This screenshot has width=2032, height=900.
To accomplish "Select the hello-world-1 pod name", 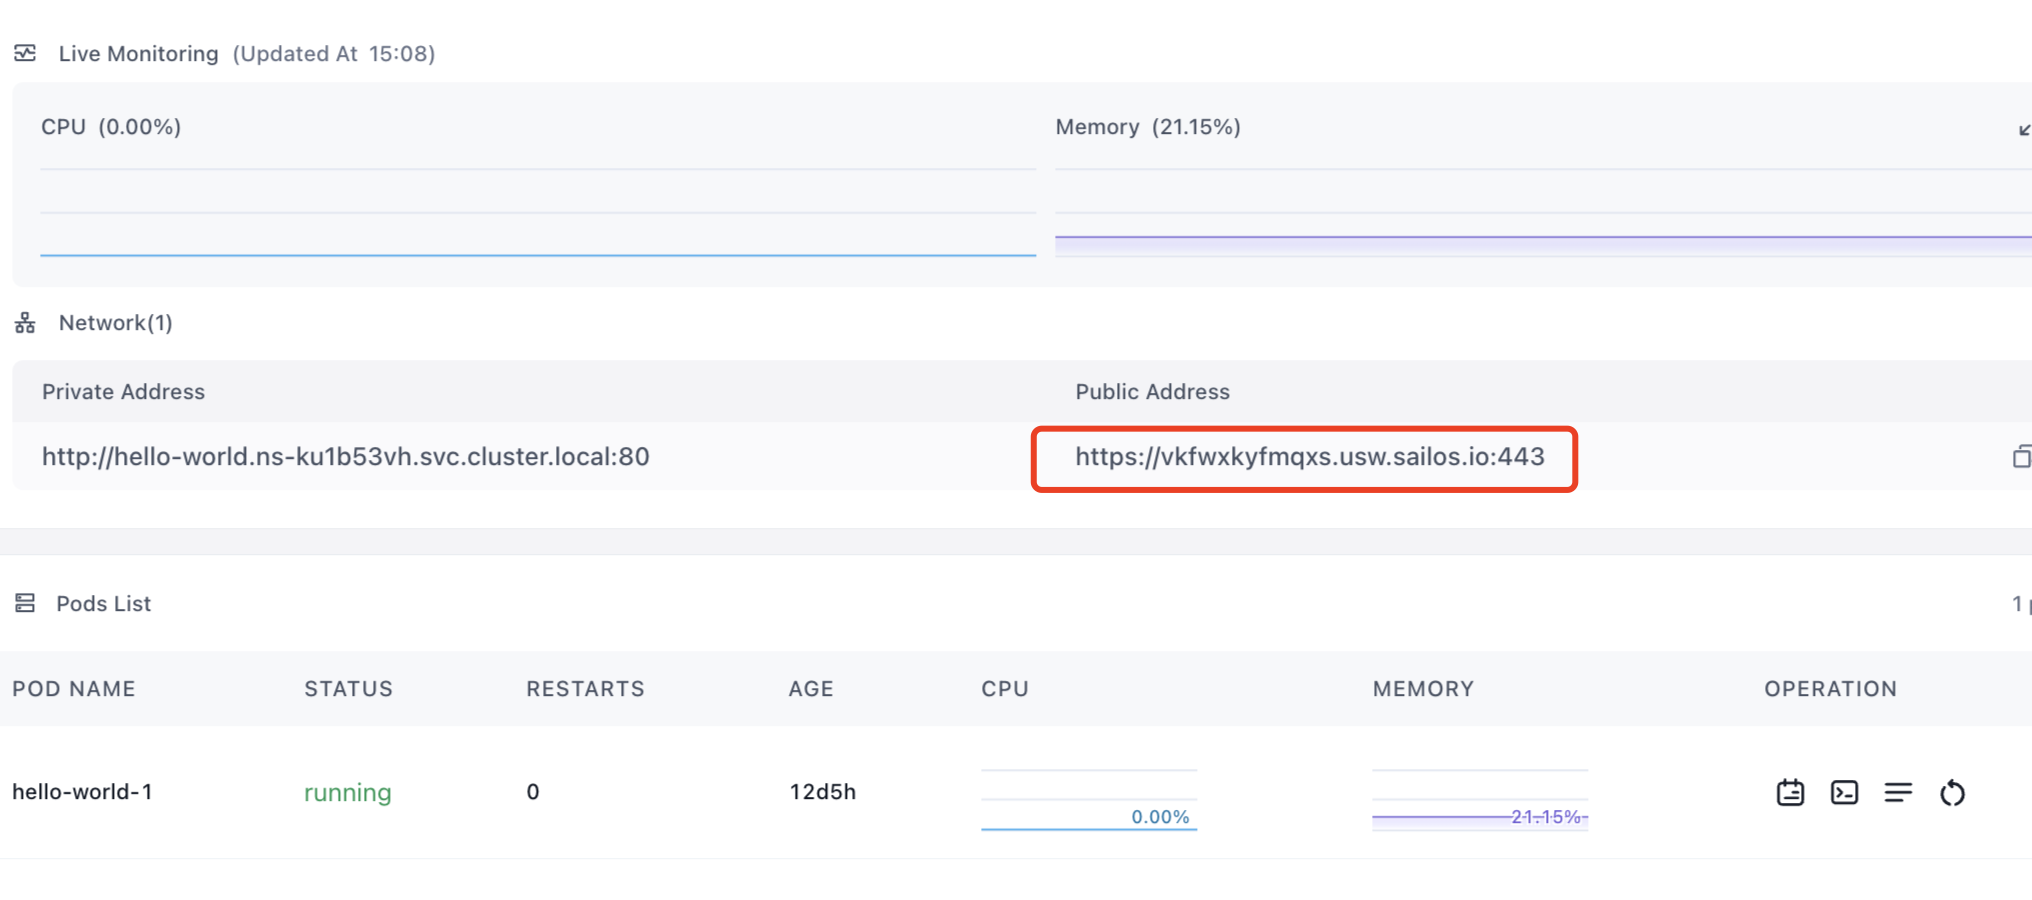I will 82,792.
